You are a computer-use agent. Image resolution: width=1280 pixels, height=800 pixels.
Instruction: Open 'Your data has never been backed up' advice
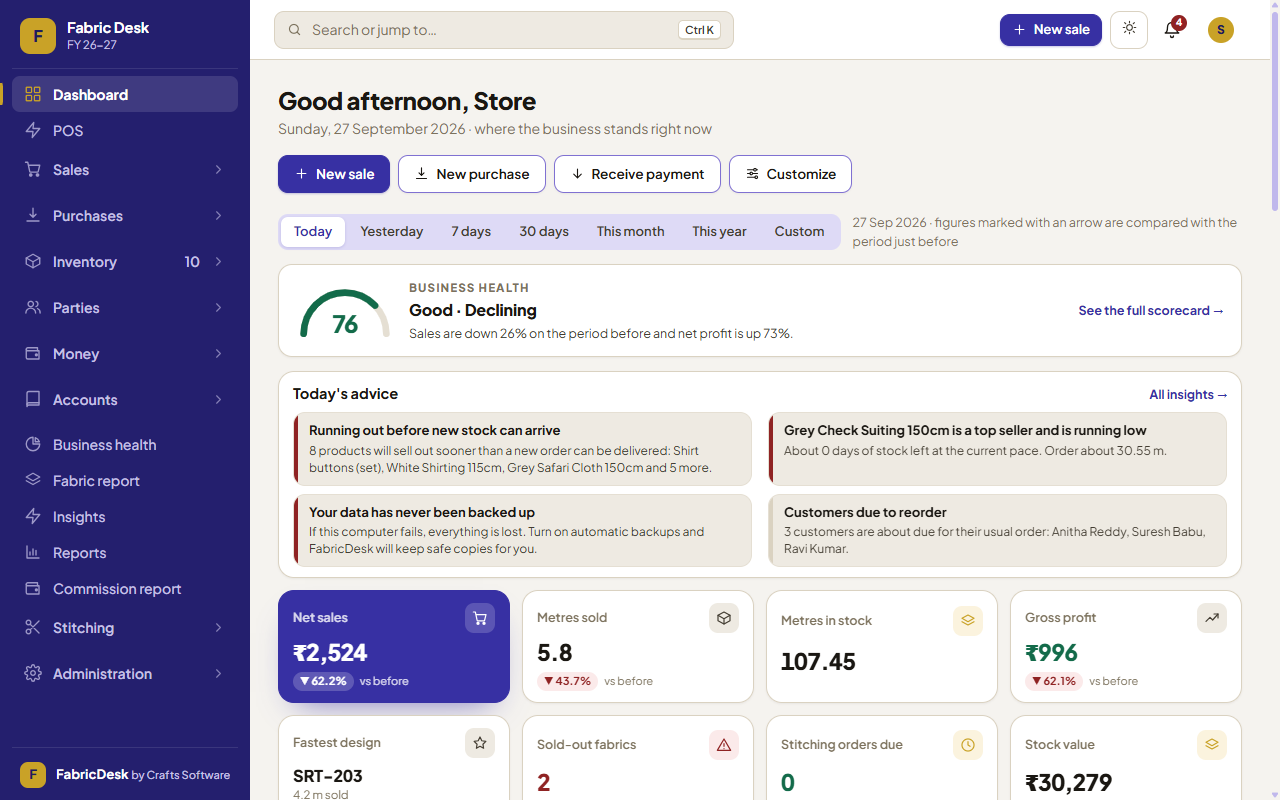point(522,530)
